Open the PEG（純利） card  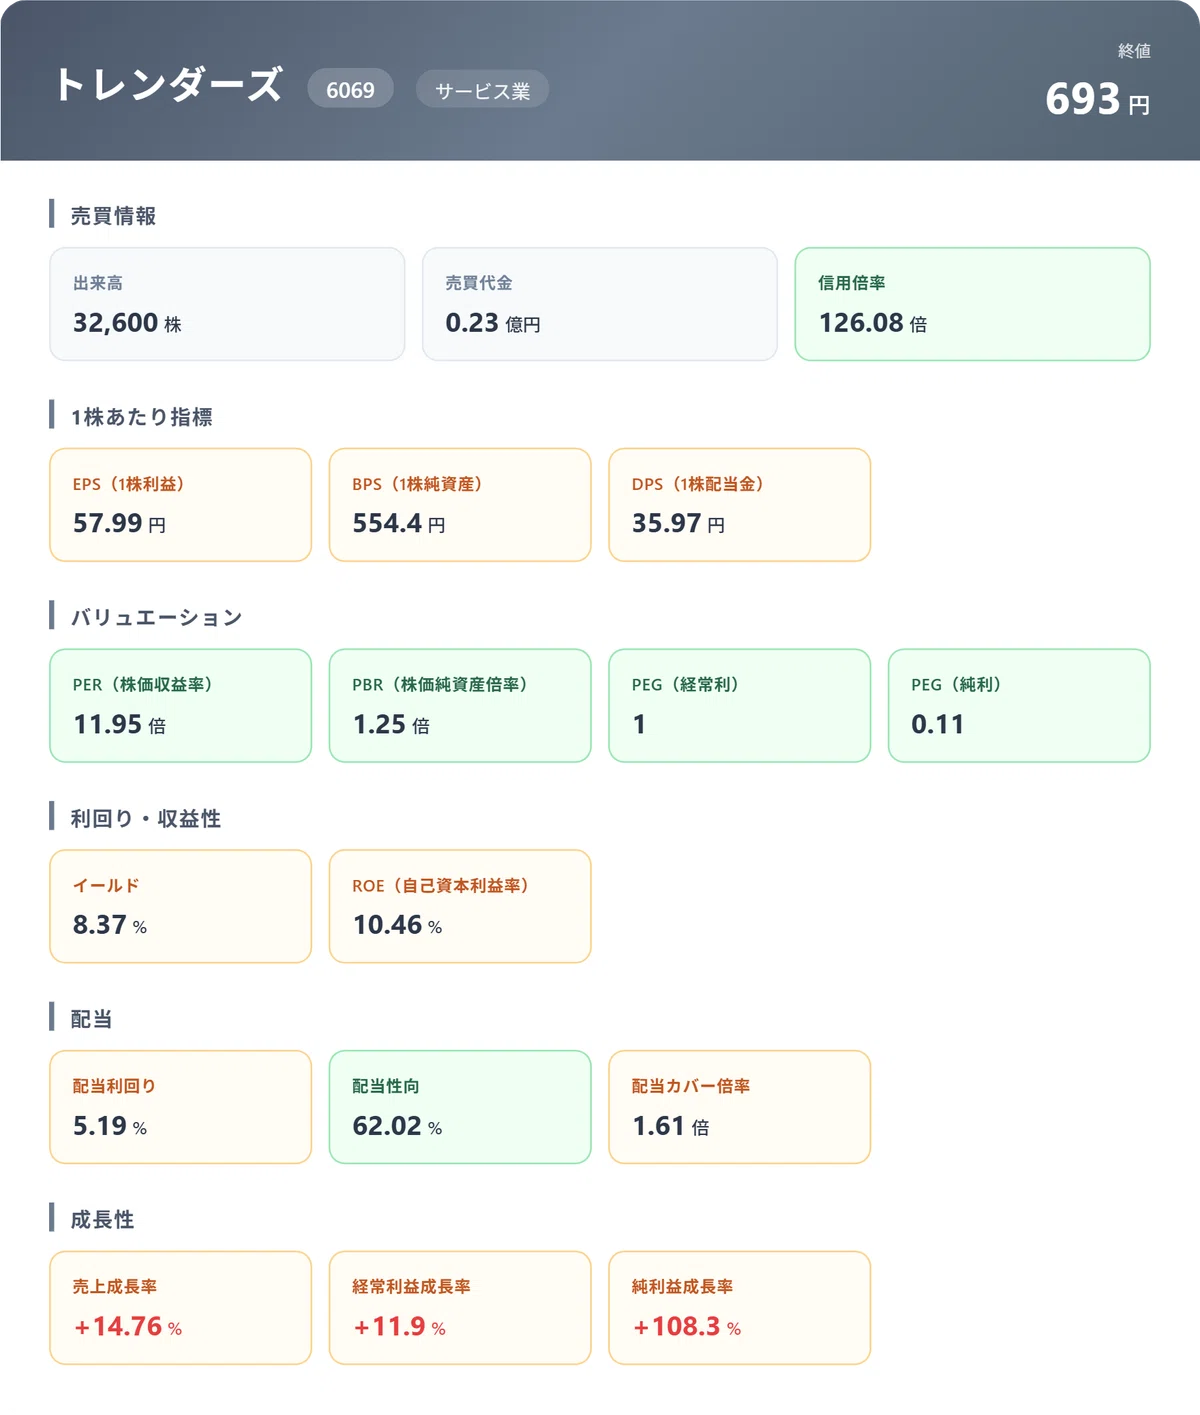tap(1019, 706)
